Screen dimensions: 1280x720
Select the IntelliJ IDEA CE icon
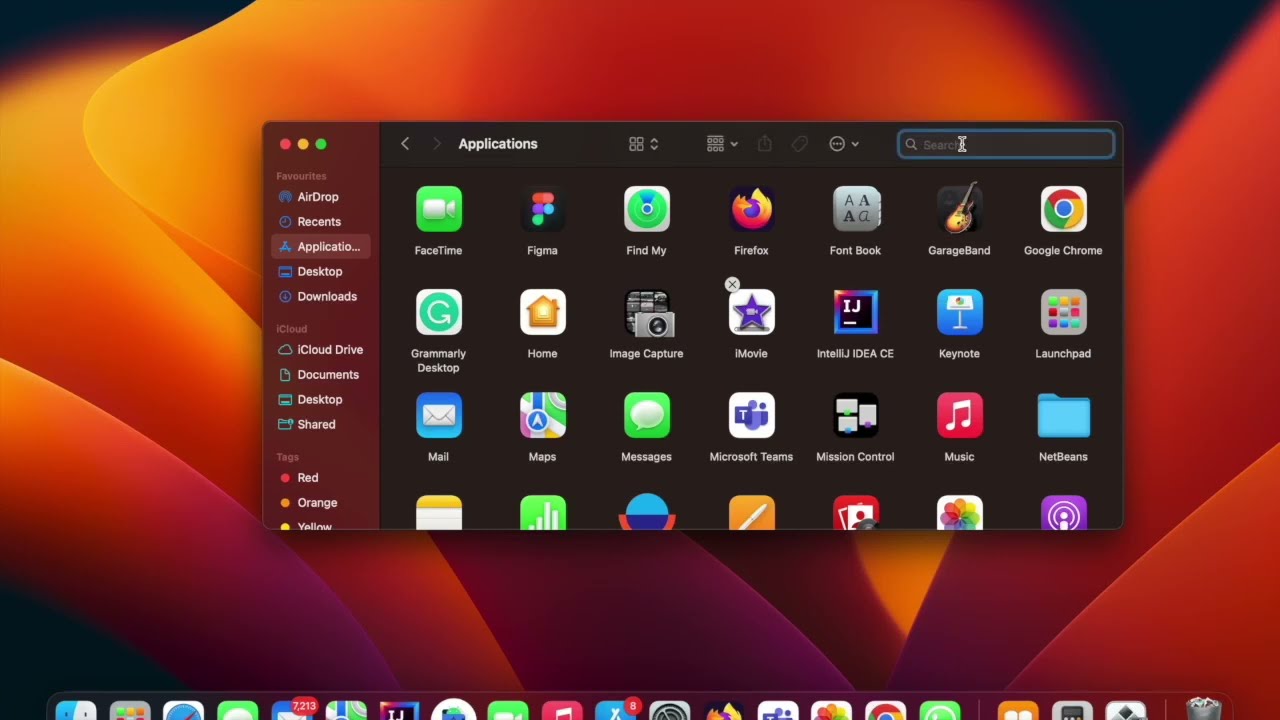pos(855,312)
